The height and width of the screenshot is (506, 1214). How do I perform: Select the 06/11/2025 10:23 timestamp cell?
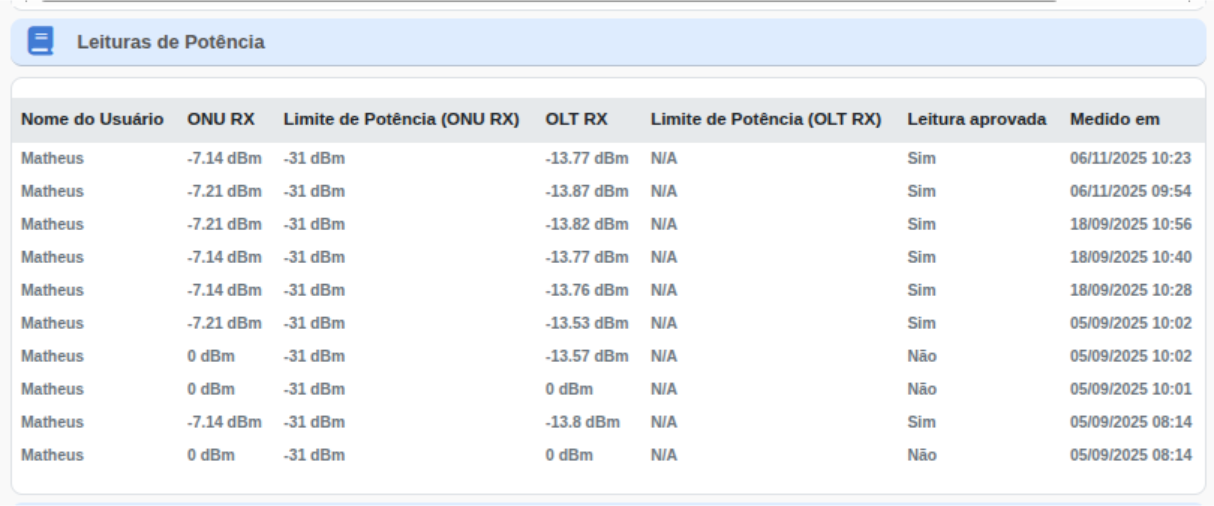pyautogui.click(x=1130, y=158)
